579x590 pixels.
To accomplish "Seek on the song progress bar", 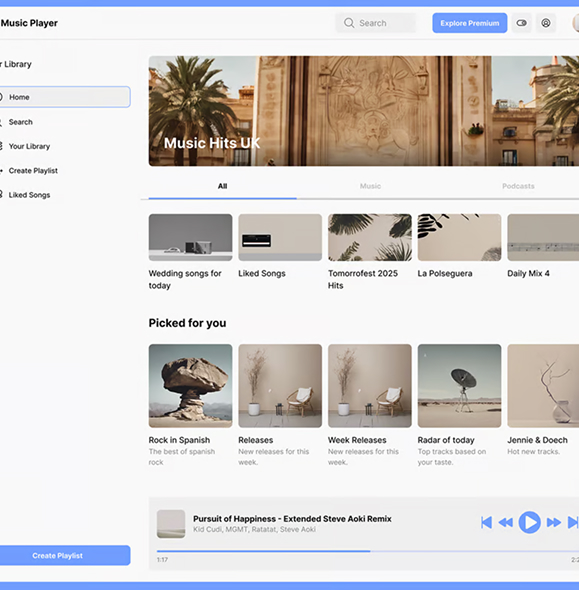I will tap(368, 551).
